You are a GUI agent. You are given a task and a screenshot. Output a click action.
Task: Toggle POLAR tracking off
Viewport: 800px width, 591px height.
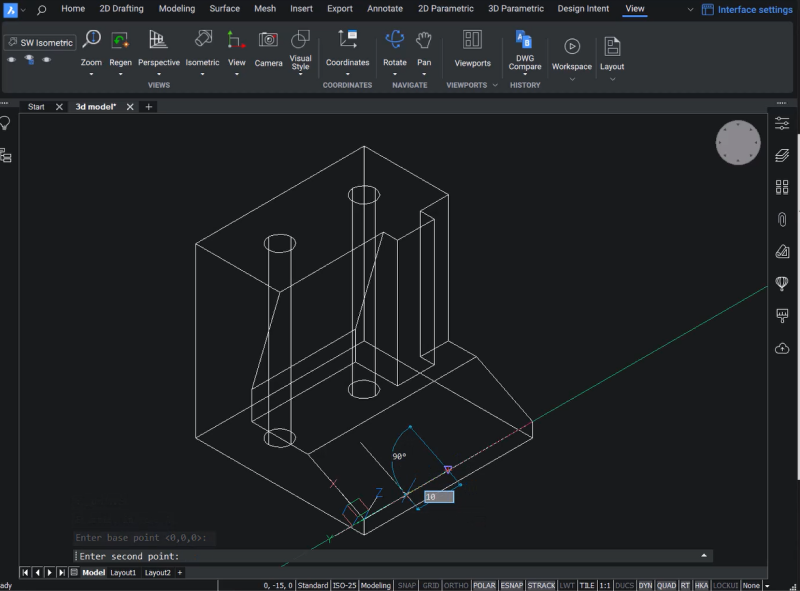pyautogui.click(x=485, y=585)
